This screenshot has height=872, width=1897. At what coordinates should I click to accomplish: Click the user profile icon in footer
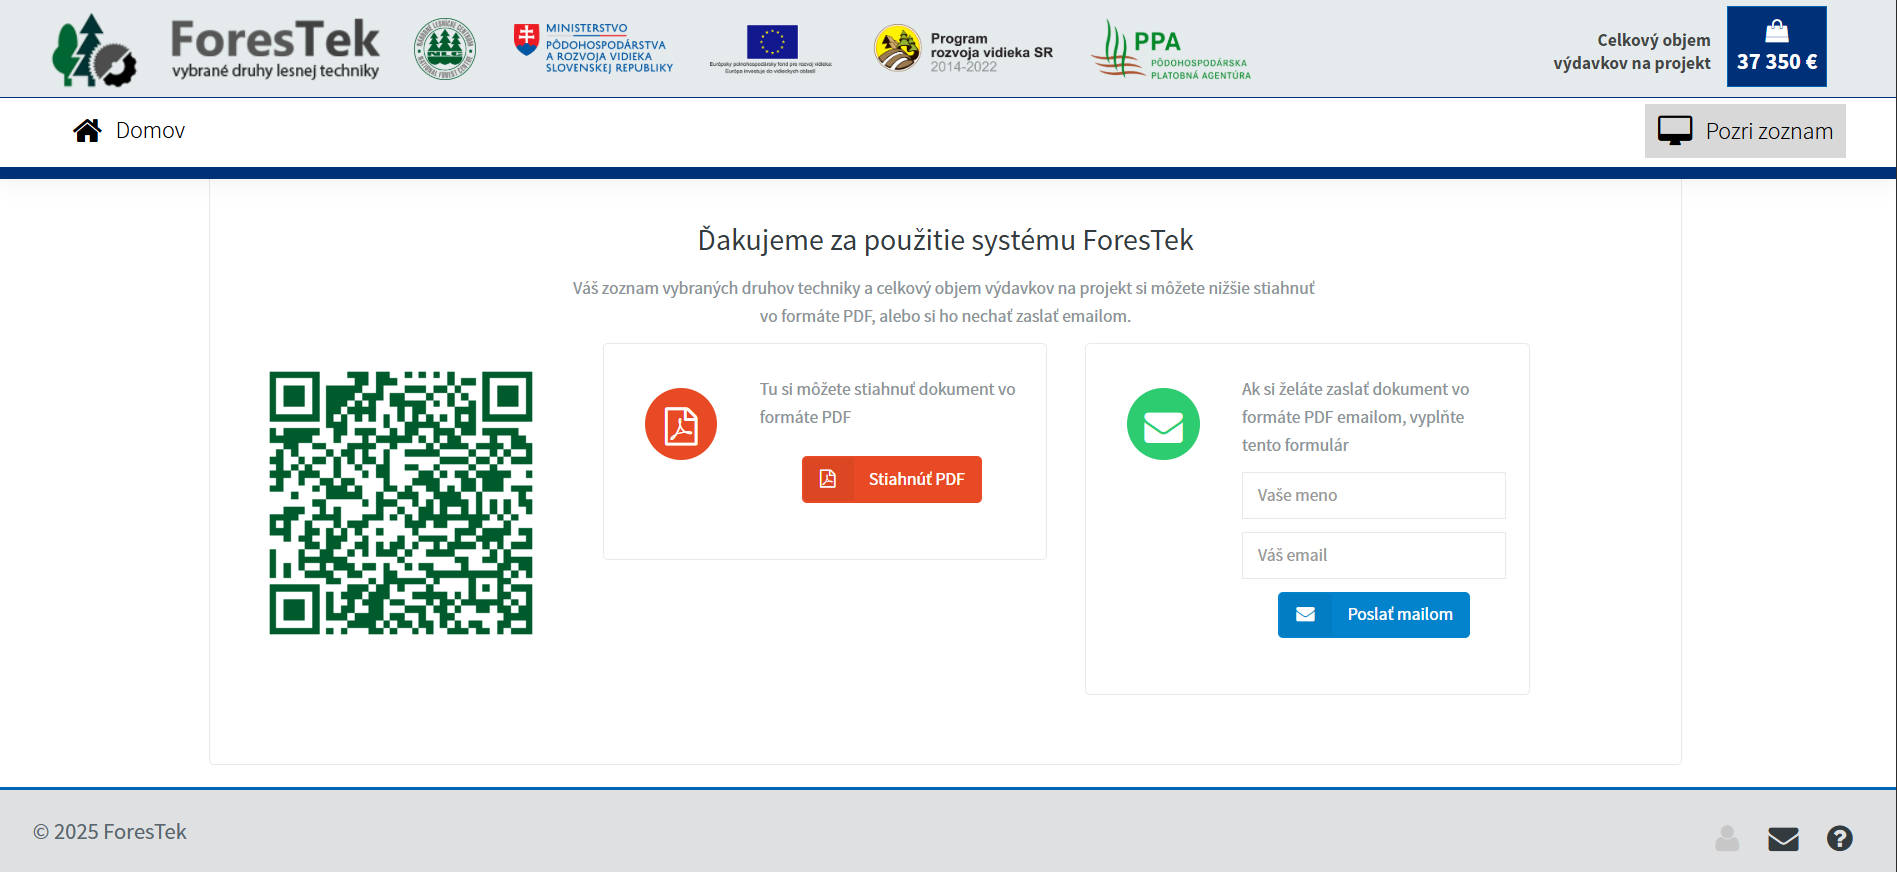pyautogui.click(x=1727, y=838)
